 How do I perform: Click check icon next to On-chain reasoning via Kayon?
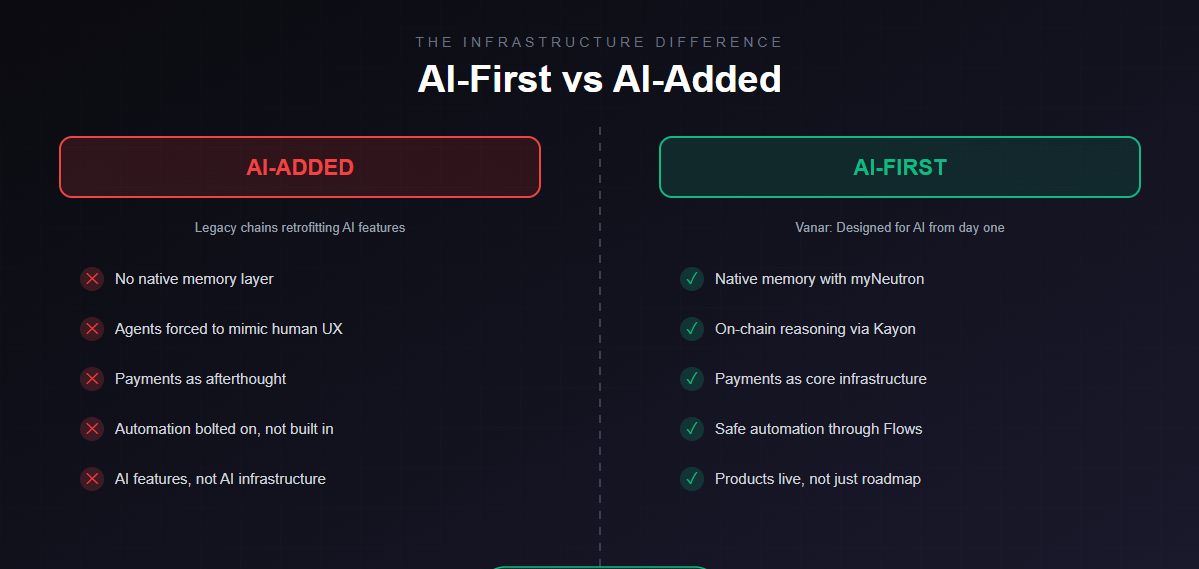click(691, 329)
